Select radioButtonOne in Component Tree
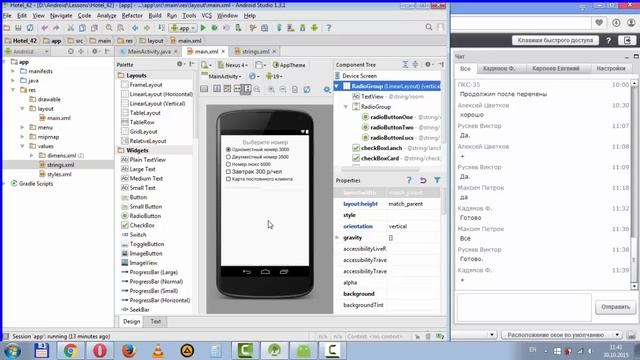 [x=391, y=117]
